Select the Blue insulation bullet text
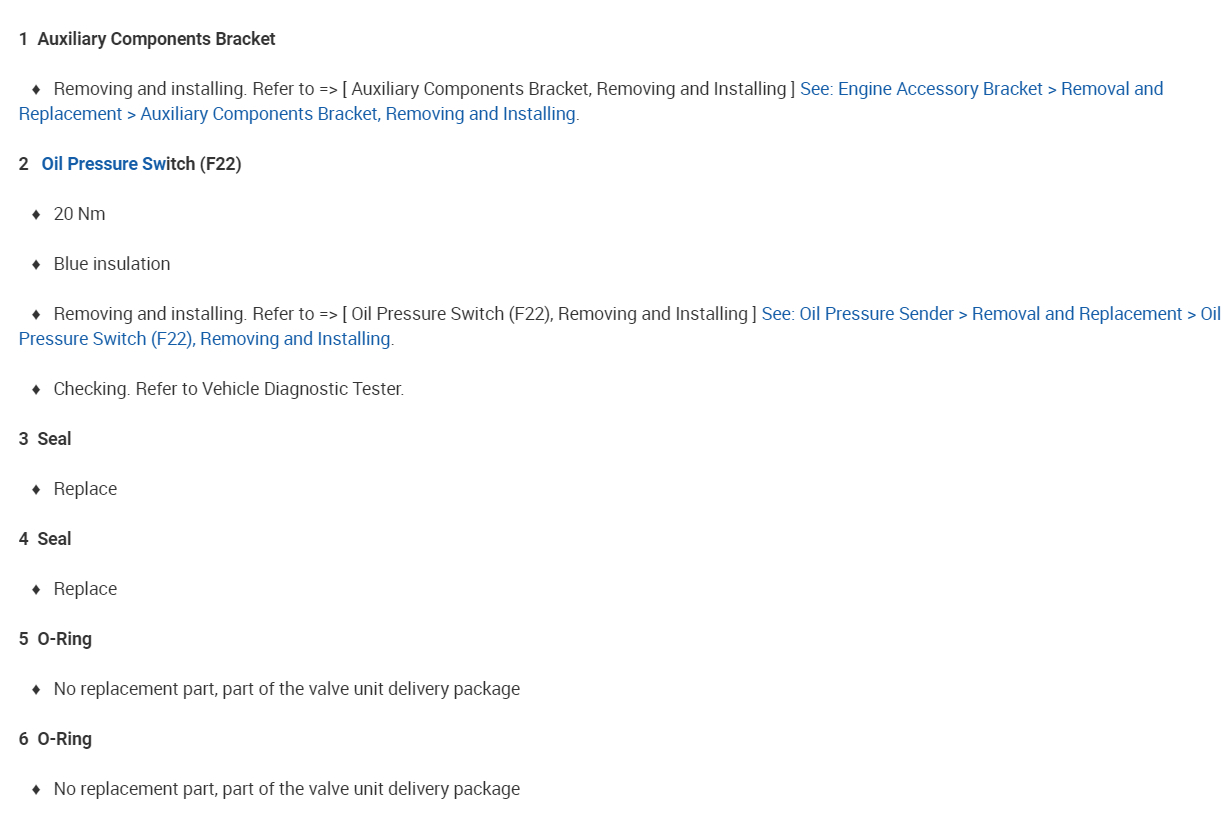Screen dimensions: 1227x814 [112, 264]
